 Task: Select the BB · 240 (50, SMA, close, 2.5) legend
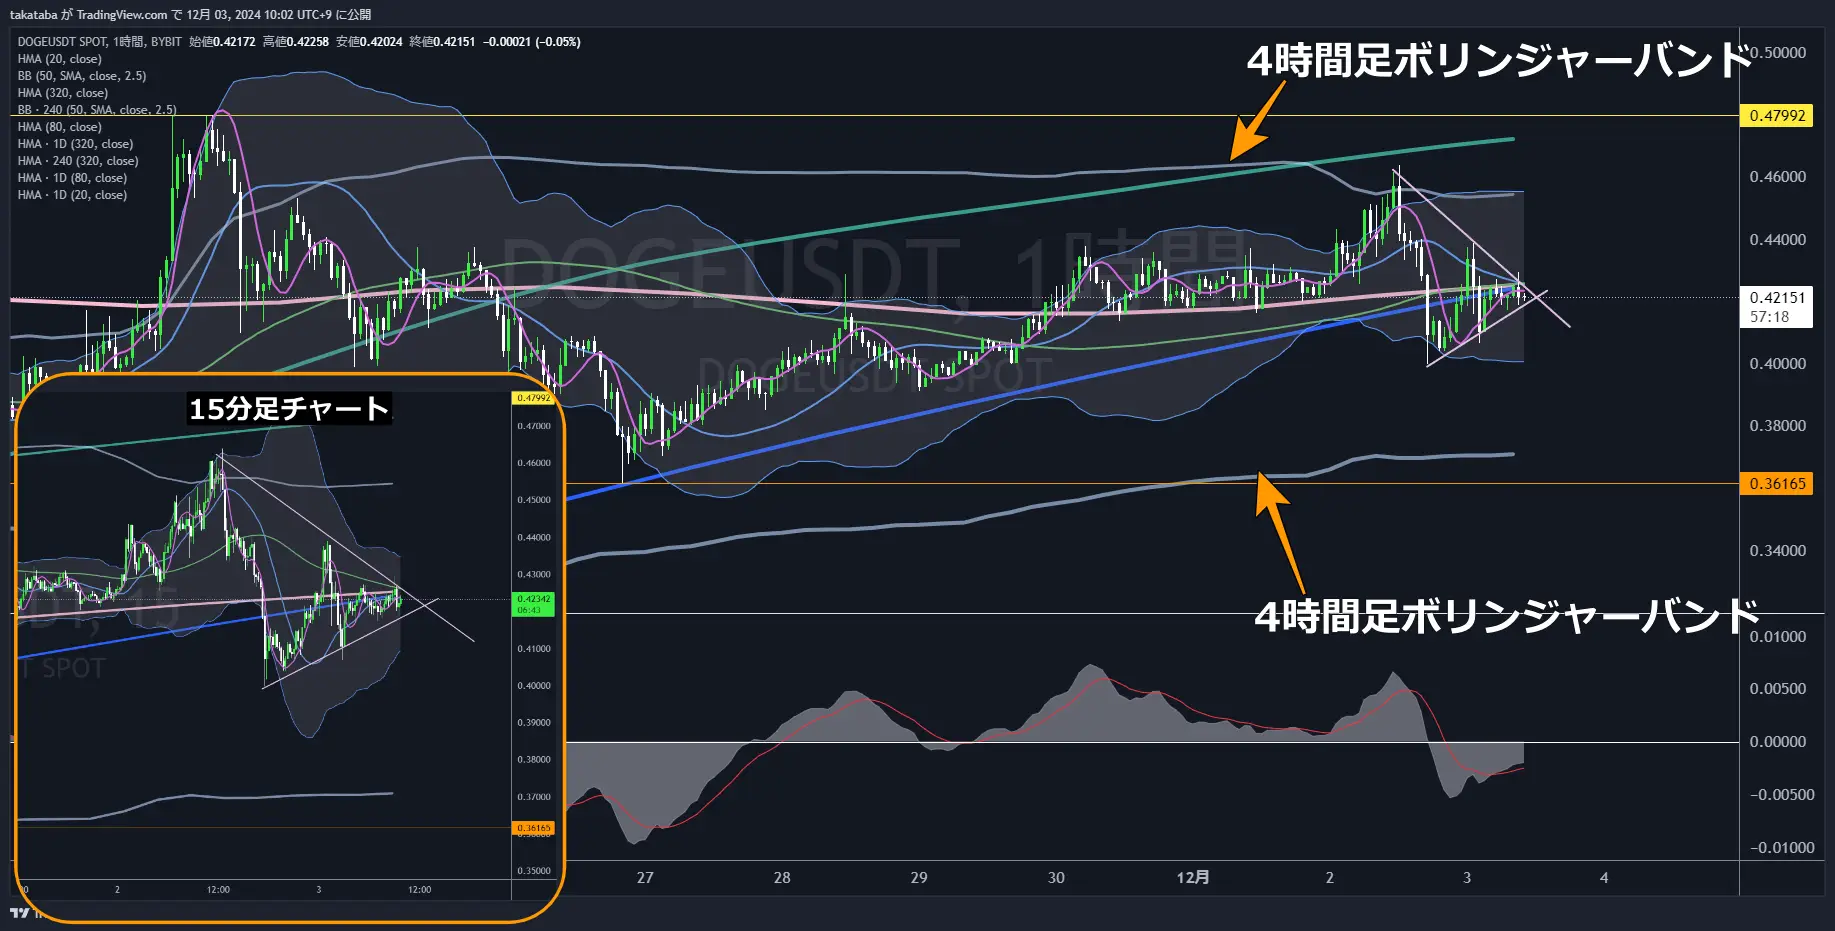click(96, 109)
